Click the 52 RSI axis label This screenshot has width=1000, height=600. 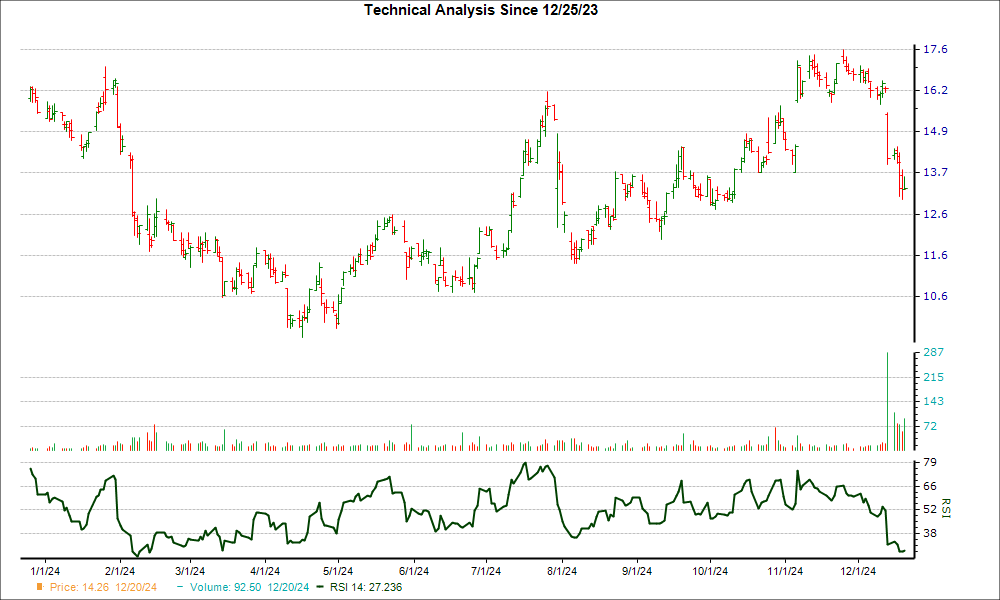(930, 509)
